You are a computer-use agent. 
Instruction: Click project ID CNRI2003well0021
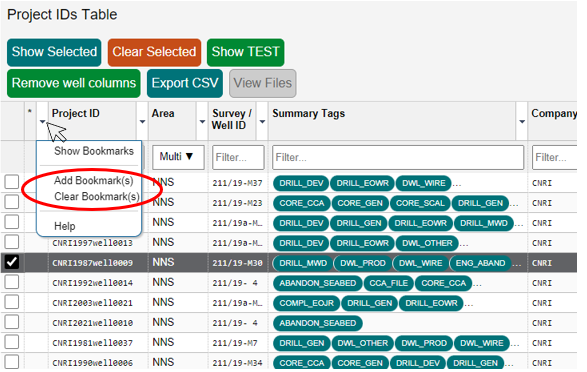click(x=92, y=303)
